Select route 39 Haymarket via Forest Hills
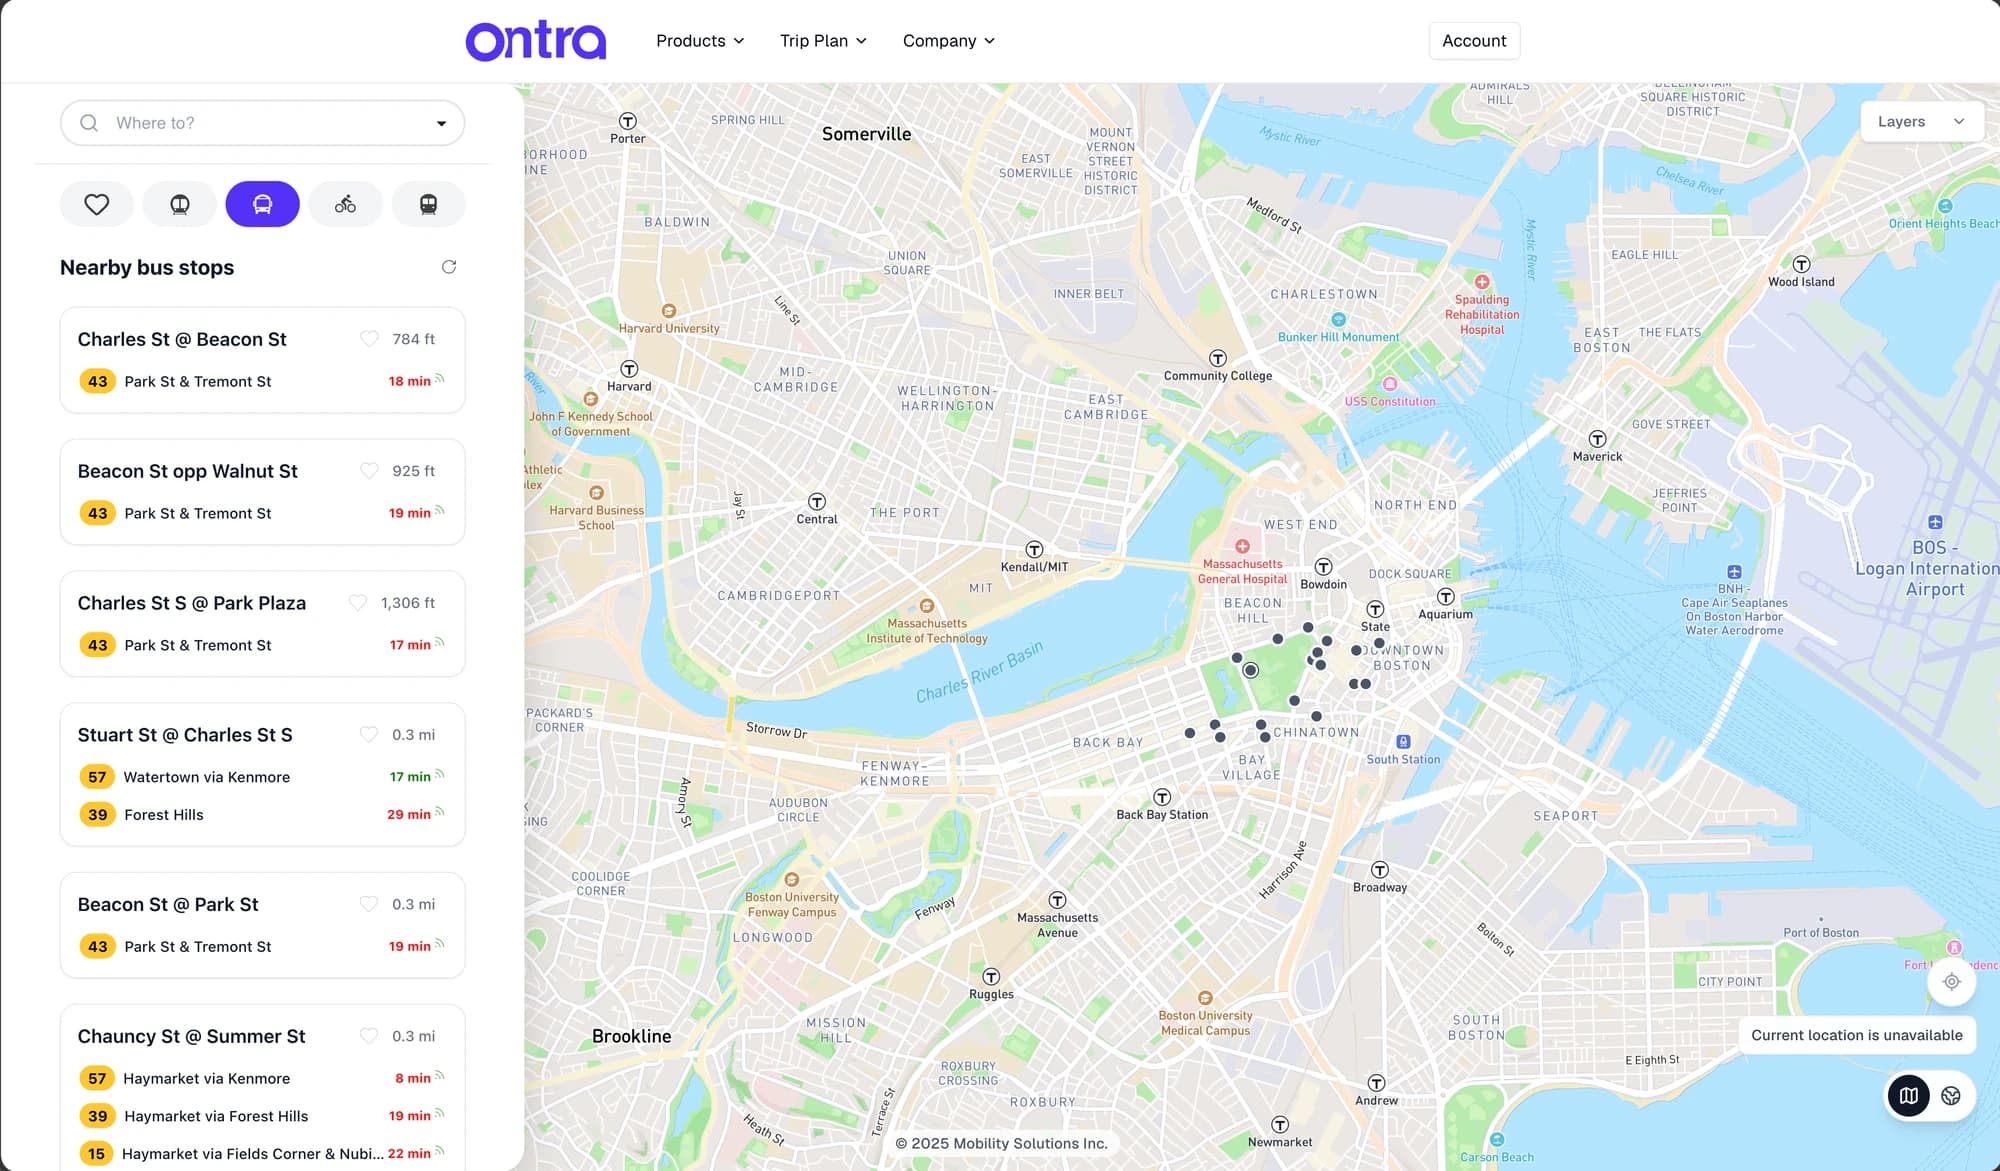Screen dimensions: 2000x1171 [x=262, y=1116]
